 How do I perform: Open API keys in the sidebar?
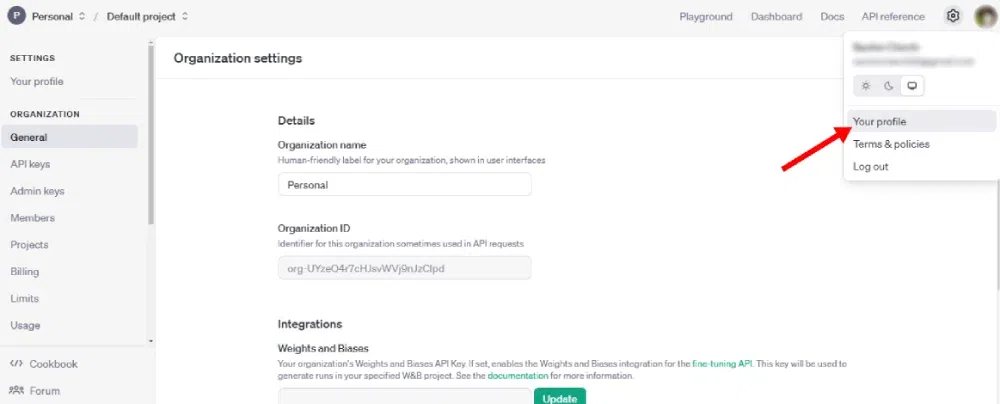pos(30,164)
